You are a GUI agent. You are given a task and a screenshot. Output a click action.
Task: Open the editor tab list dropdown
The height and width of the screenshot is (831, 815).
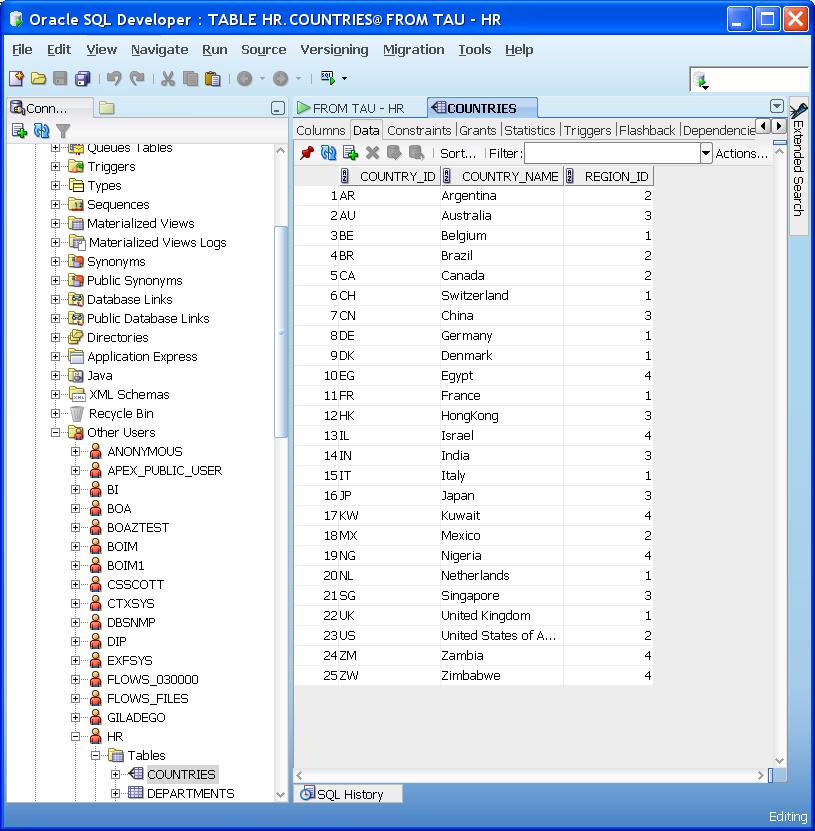[777, 107]
